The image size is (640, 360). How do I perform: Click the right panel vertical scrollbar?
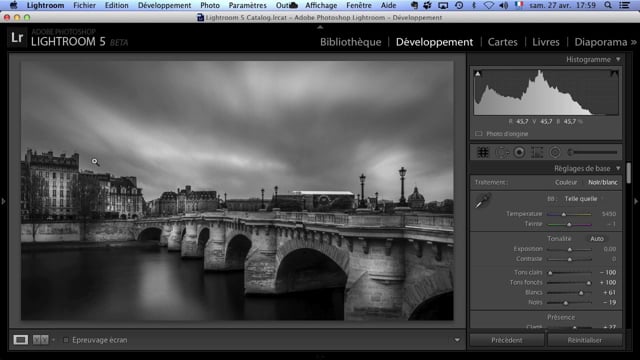coord(629,173)
